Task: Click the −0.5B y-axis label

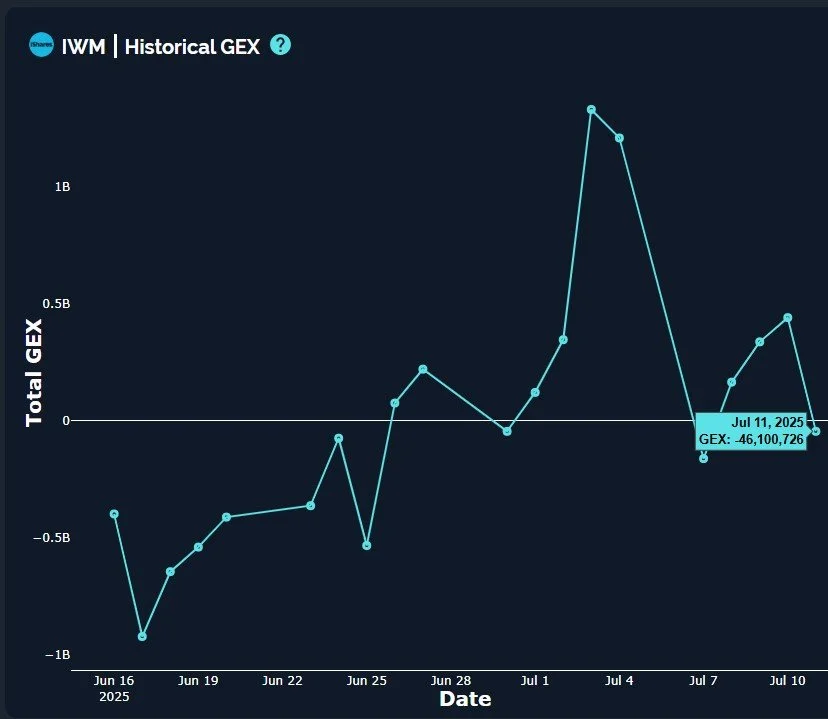Action: (52, 538)
